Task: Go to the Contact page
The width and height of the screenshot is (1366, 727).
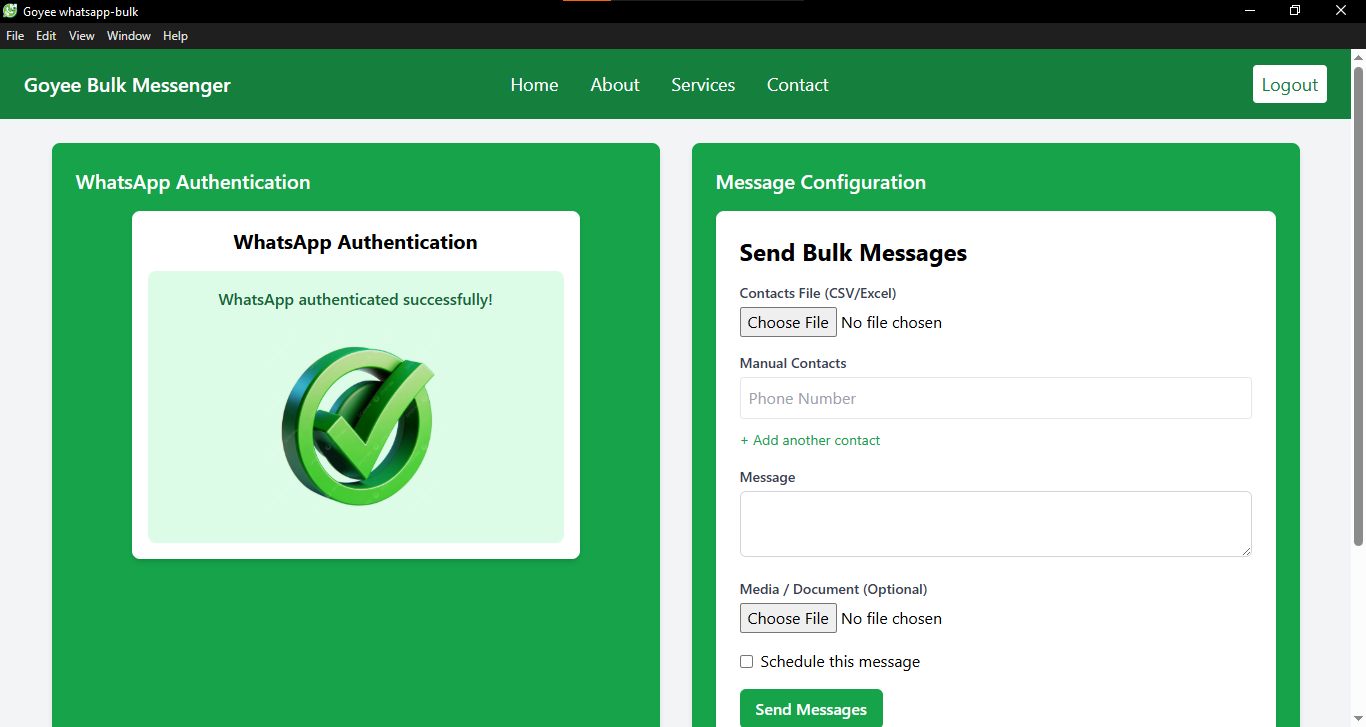Action: (x=797, y=85)
